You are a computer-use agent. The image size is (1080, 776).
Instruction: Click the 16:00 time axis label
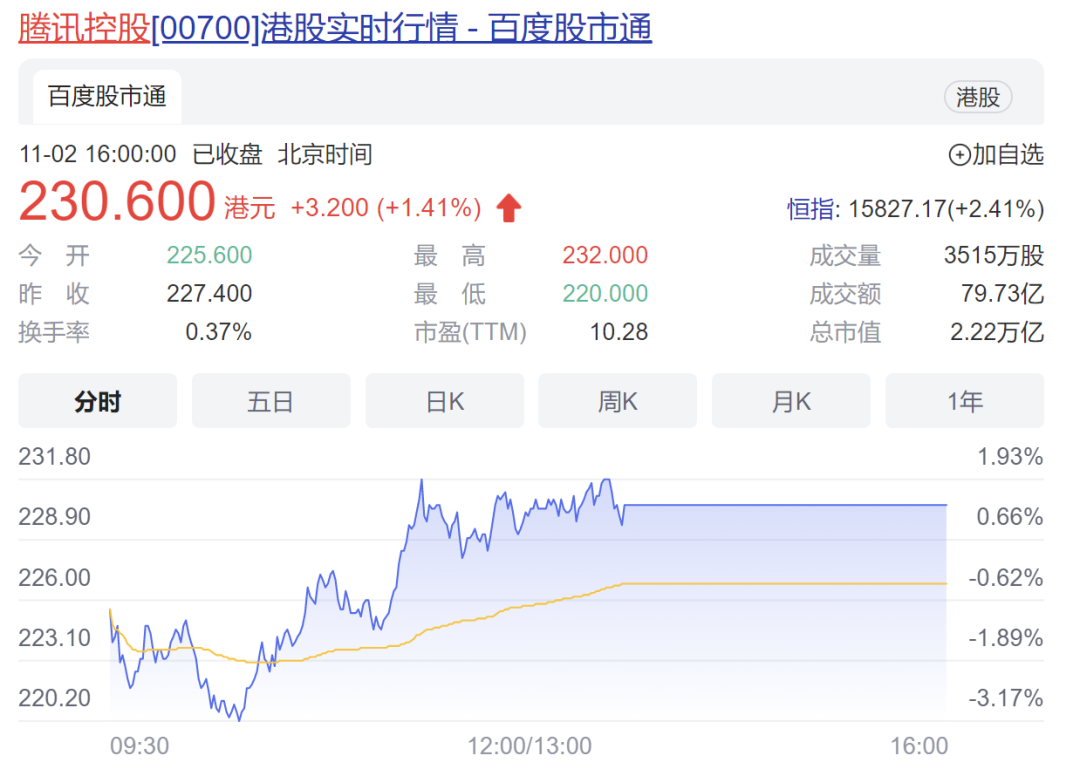click(x=919, y=746)
